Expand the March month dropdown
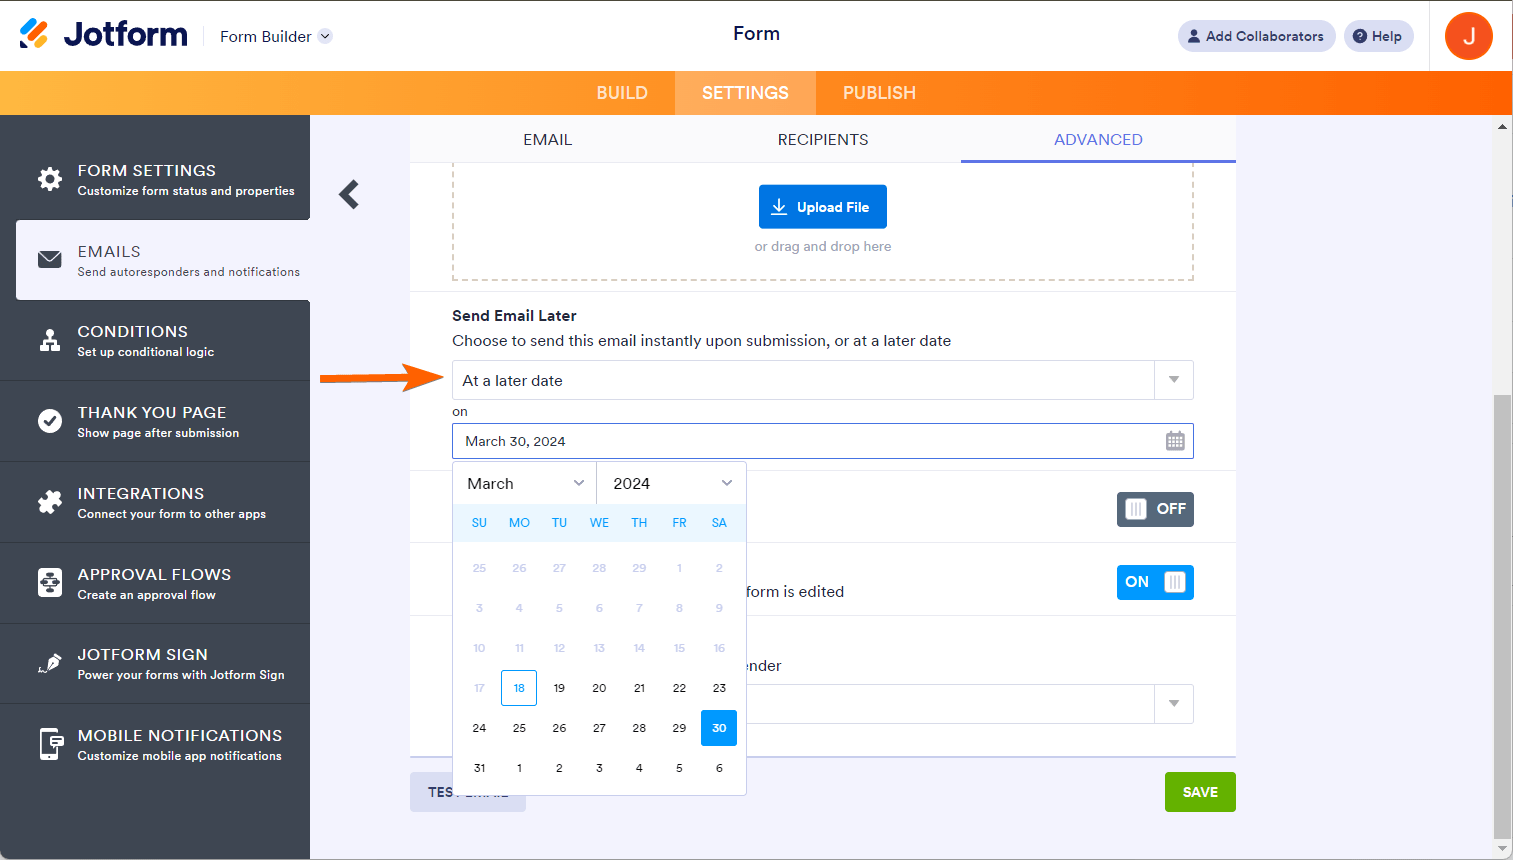Viewport: 1513px width, 860px height. pyautogui.click(x=525, y=483)
